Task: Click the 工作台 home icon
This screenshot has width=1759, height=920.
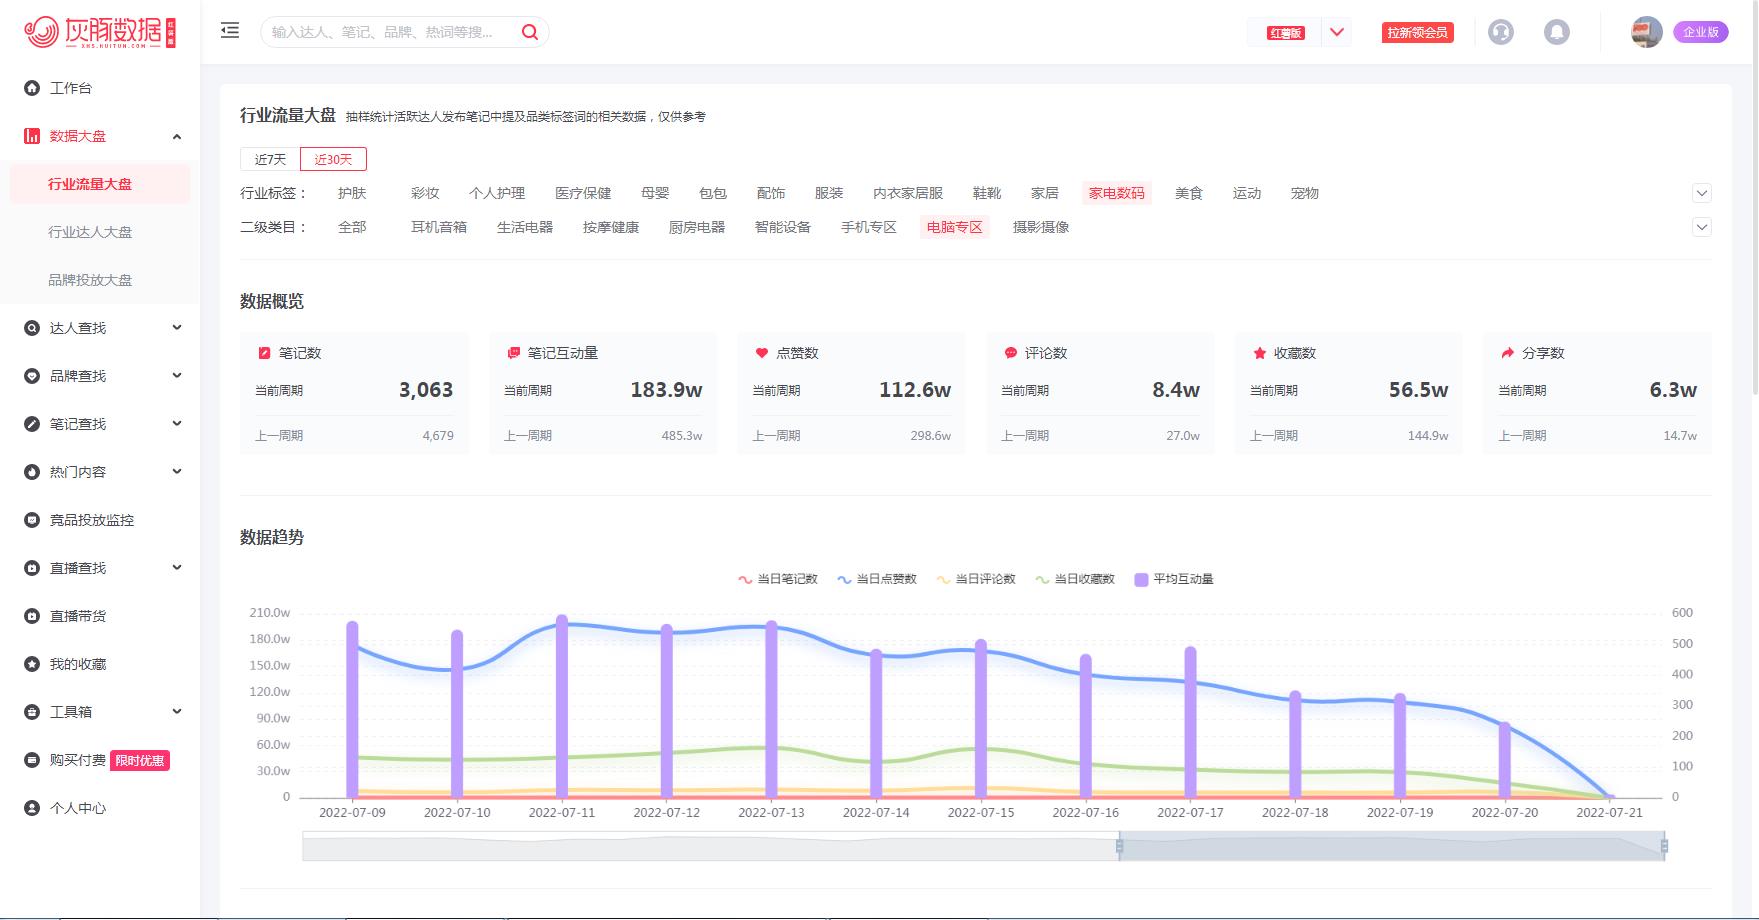Action: [32, 88]
